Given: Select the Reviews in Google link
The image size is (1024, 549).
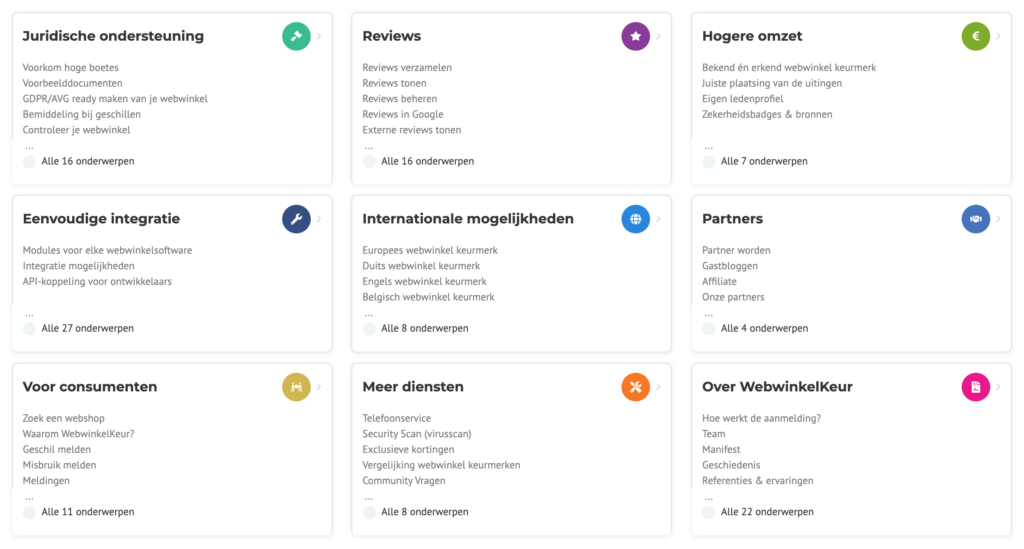Looking at the screenshot, I should click(x=402, y=115).
